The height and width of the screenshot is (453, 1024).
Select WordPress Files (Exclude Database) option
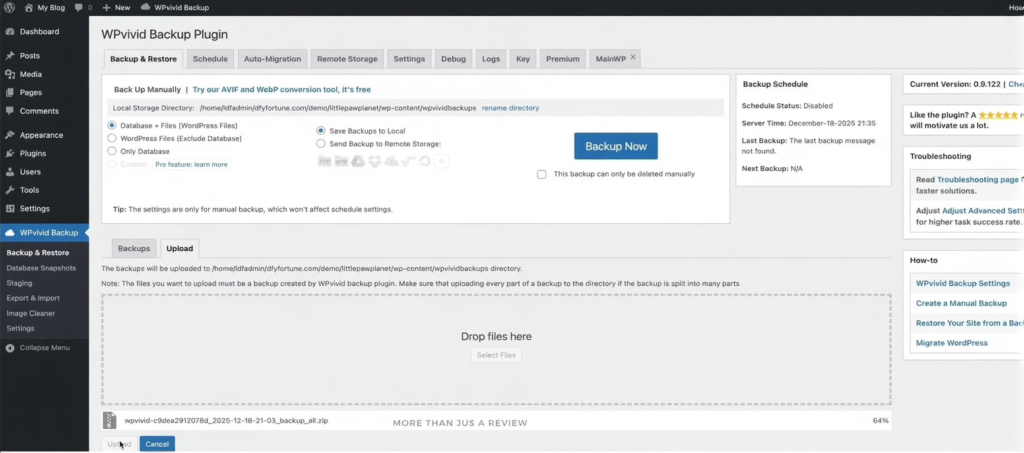coord(112,138)
